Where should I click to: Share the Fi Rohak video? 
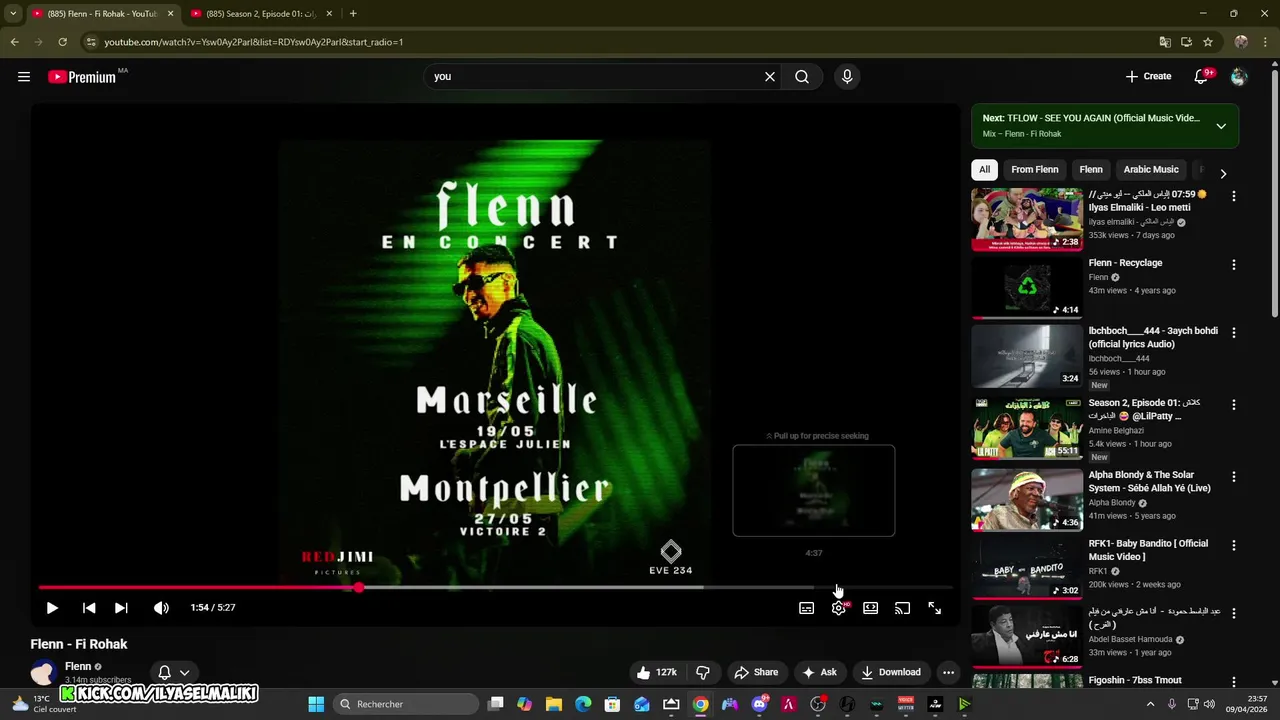pos(756,673)
